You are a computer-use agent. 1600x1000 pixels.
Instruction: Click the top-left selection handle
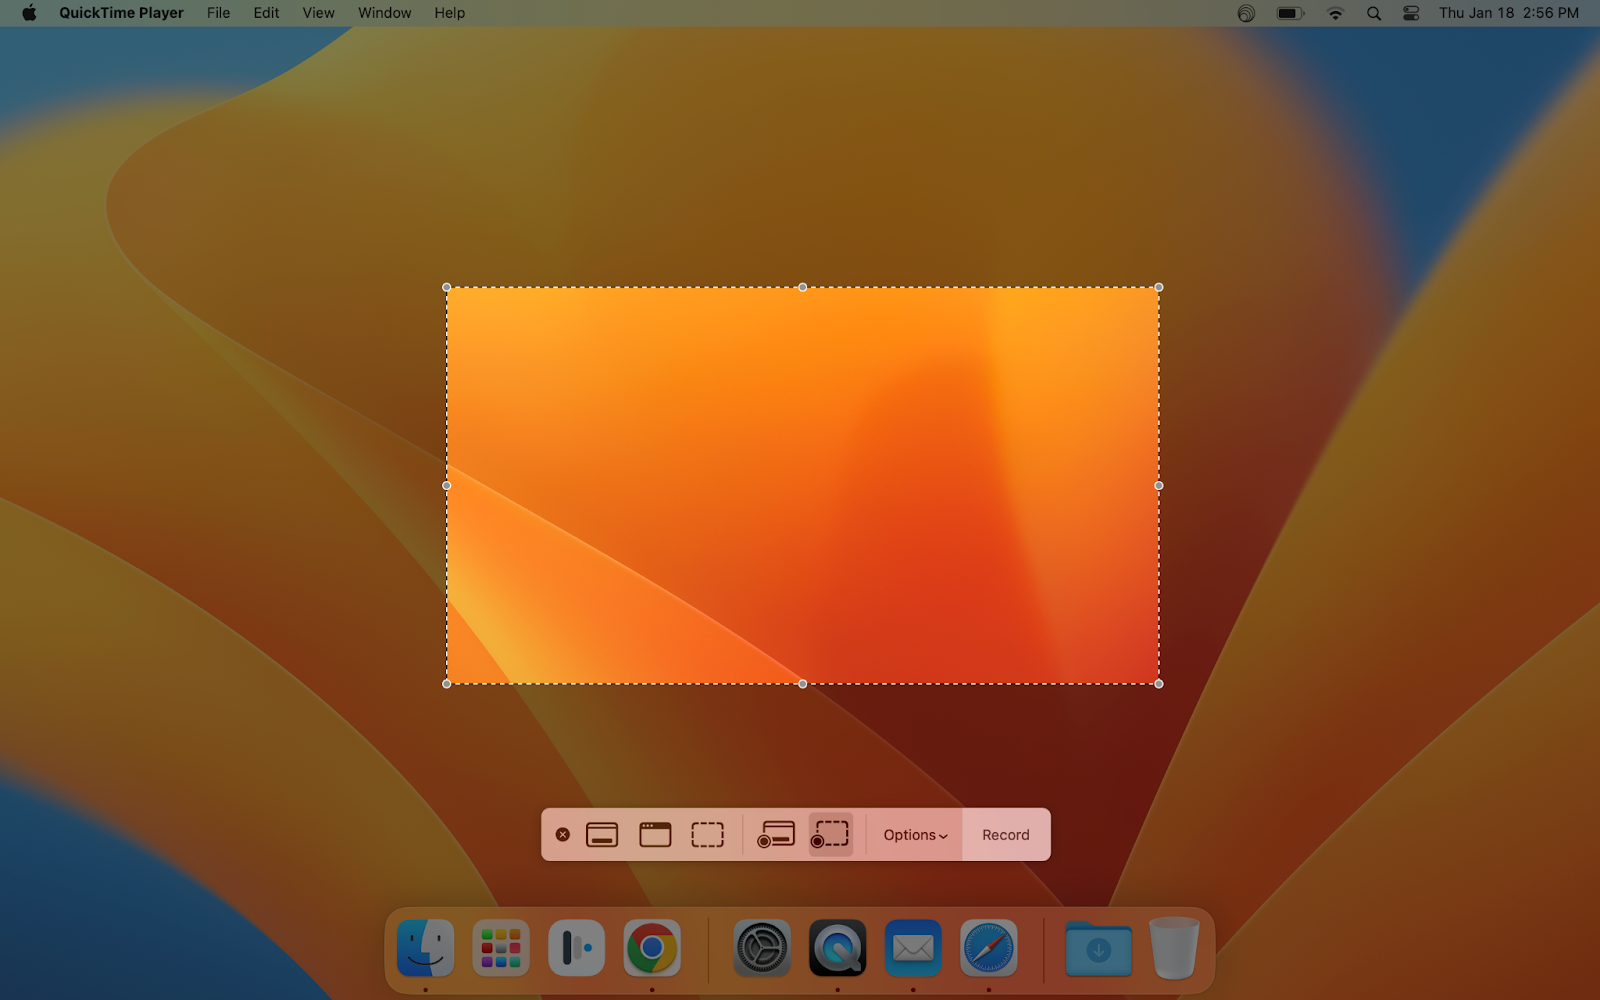447,287
